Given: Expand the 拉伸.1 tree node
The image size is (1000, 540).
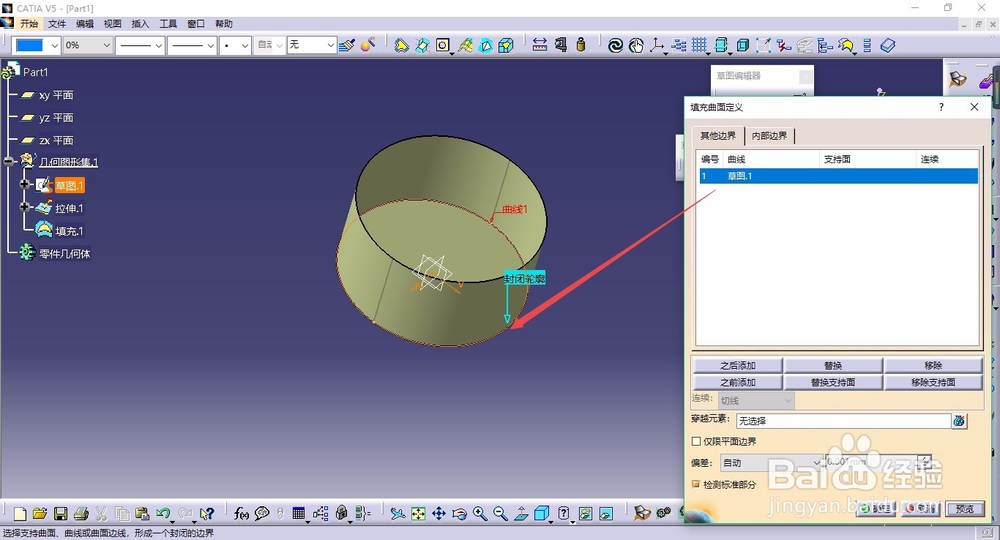Looking at the screenshot, I should coord(25,207).
